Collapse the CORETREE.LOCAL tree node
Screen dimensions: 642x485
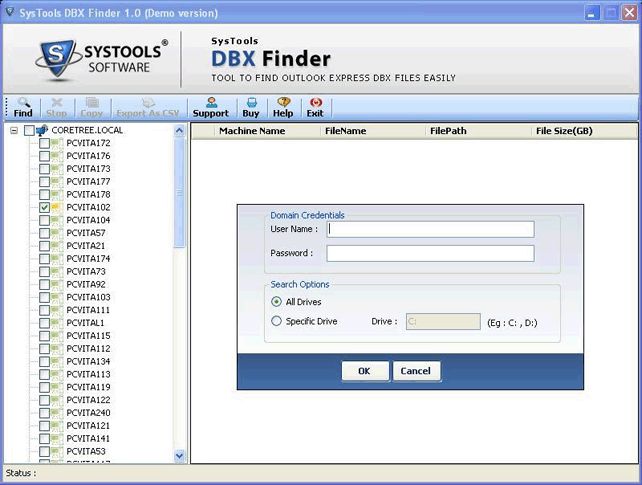14,131
